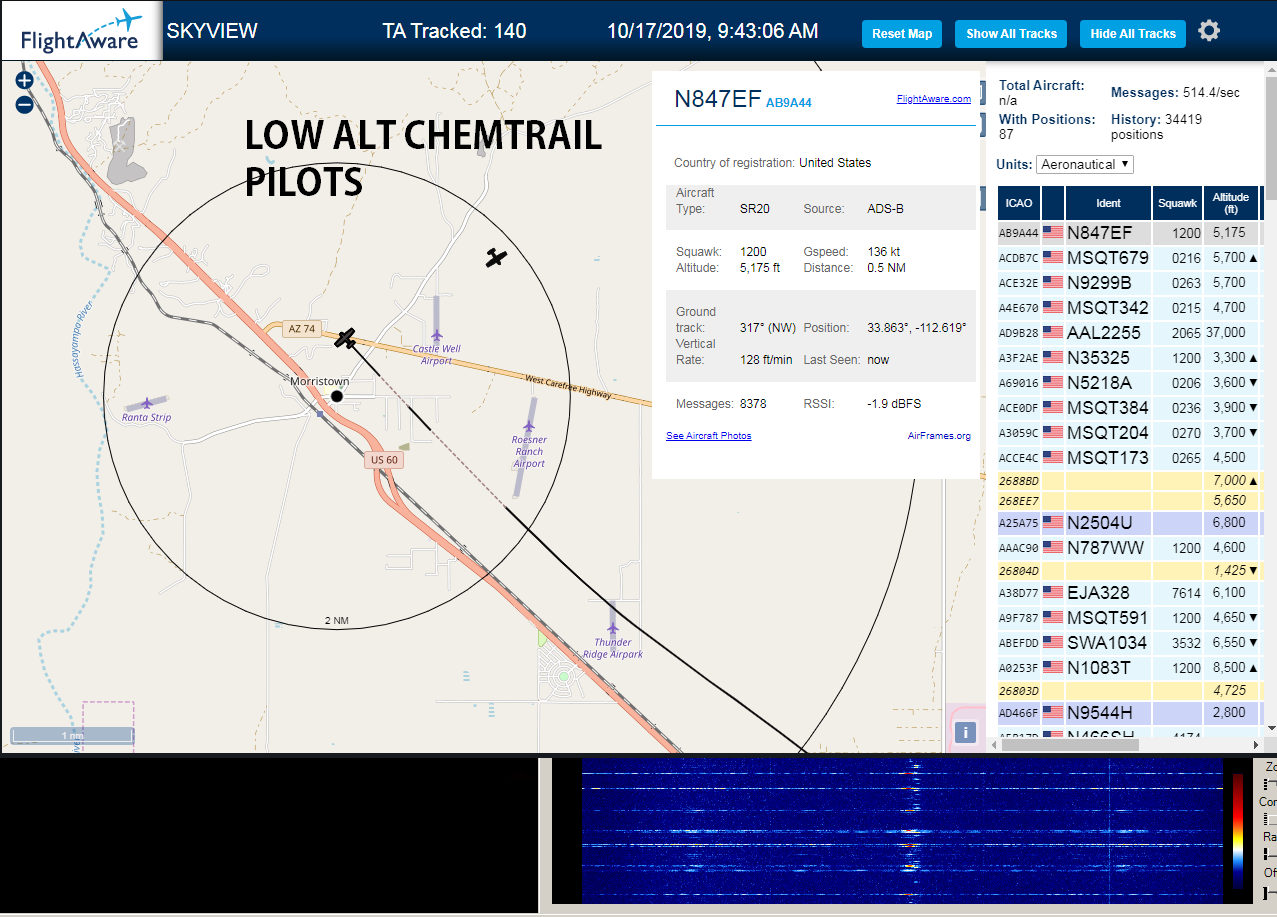
Task: Open the Units Aeronautical dropdown
Action: [x=1085, y=164]
